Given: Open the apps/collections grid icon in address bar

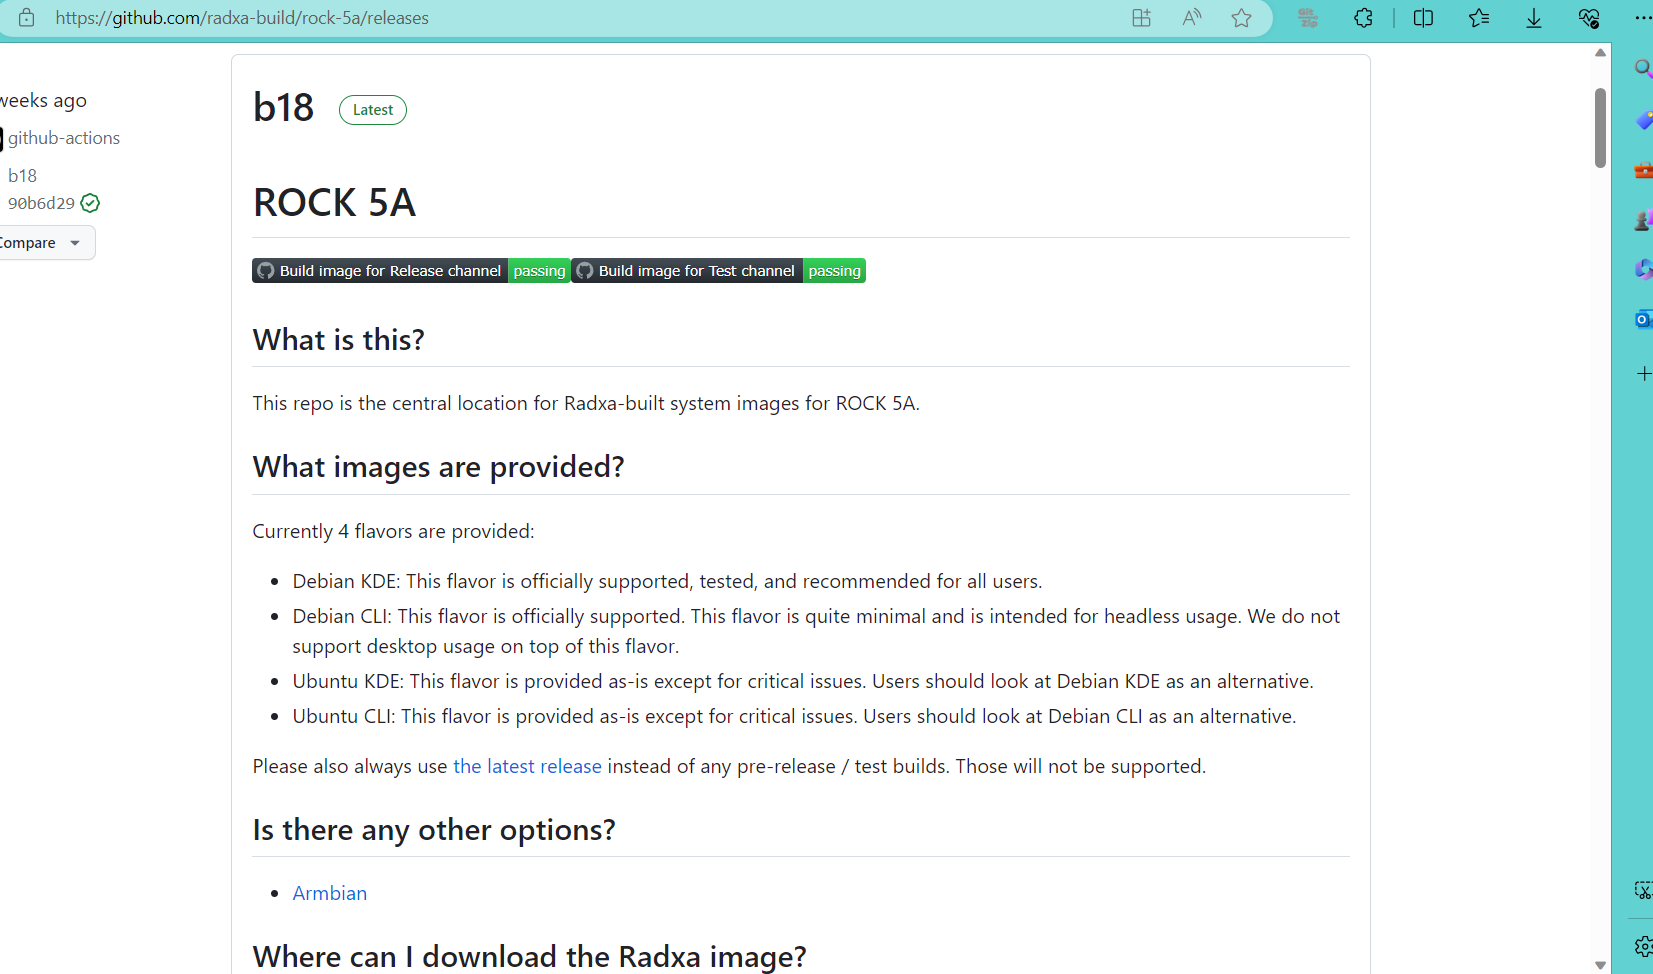Looking at the screenshot, I should coord(1141,18).
